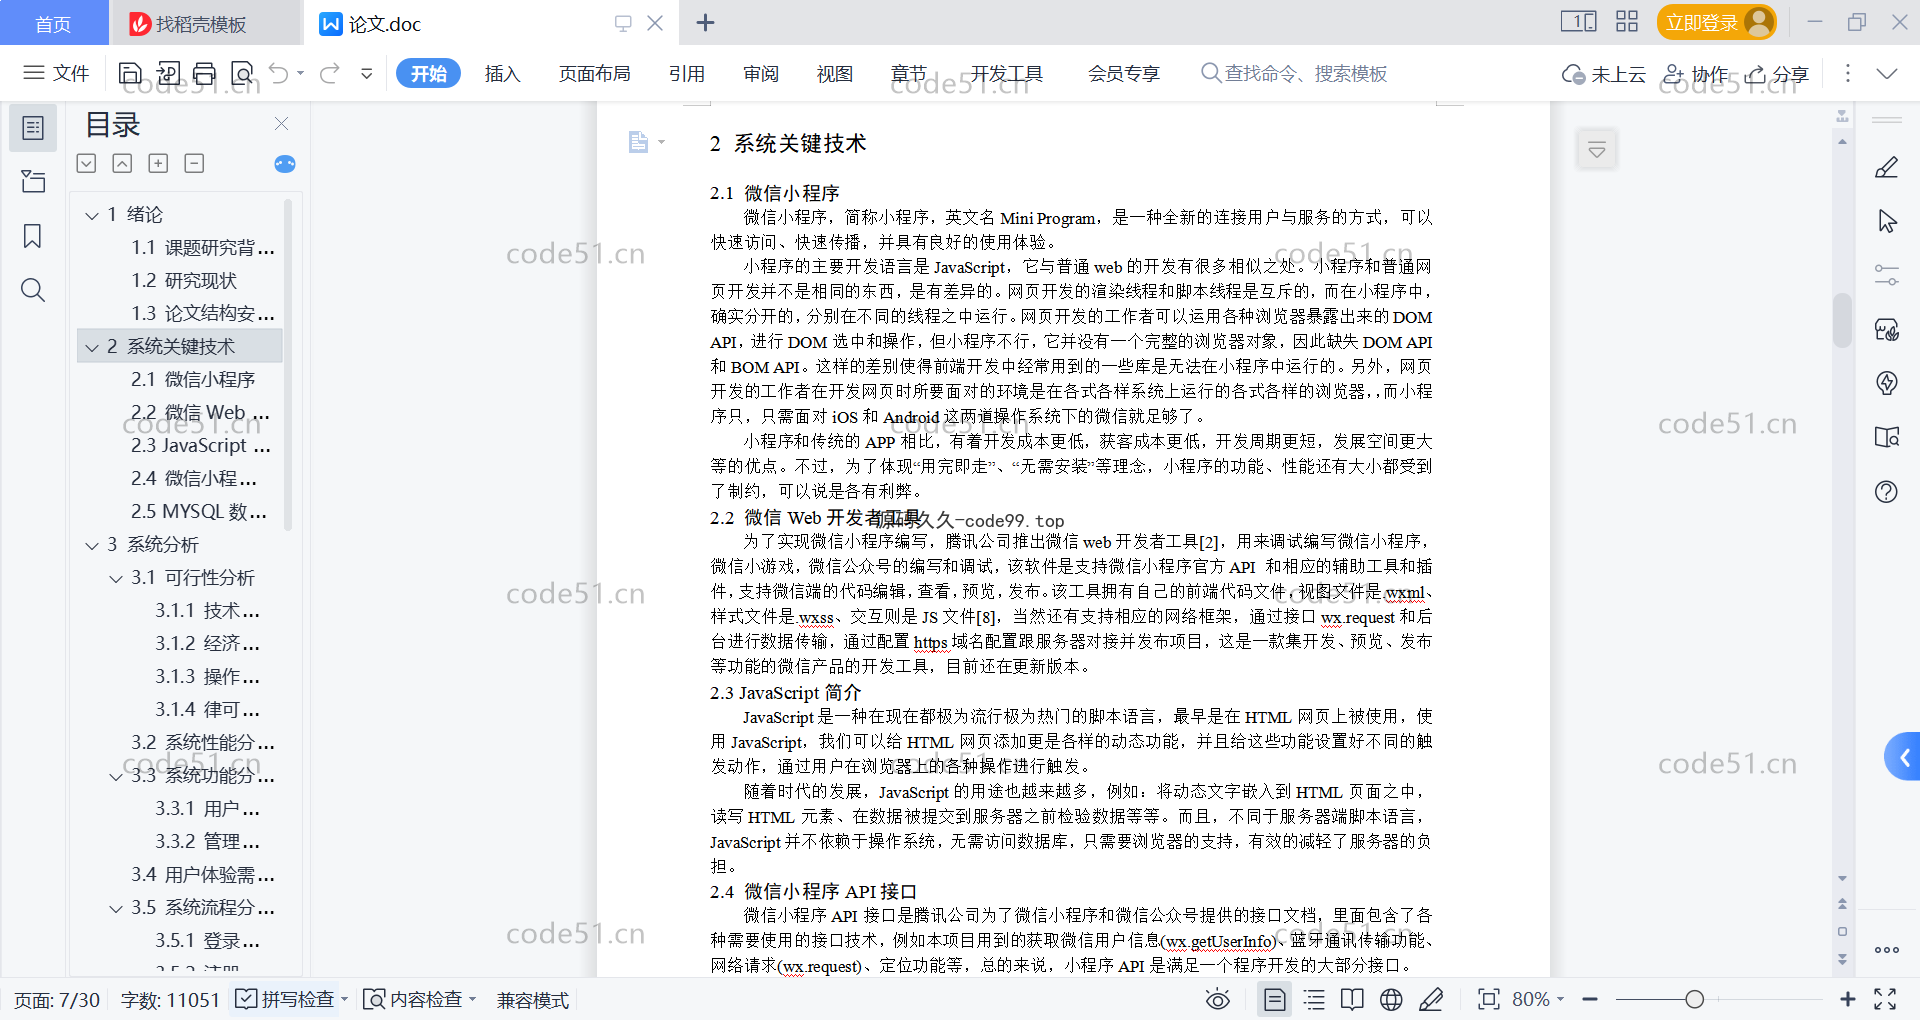
Task: Open the help question mark icon
Action: click(1886, 491)
